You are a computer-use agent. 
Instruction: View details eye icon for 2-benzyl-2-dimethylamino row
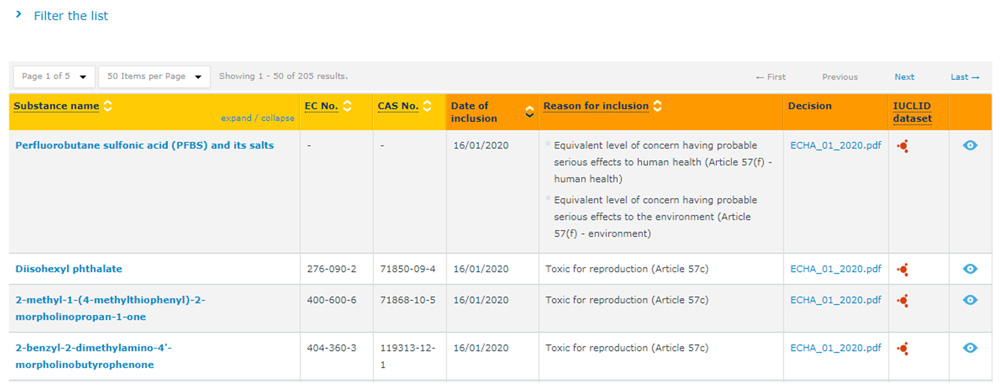970,347
